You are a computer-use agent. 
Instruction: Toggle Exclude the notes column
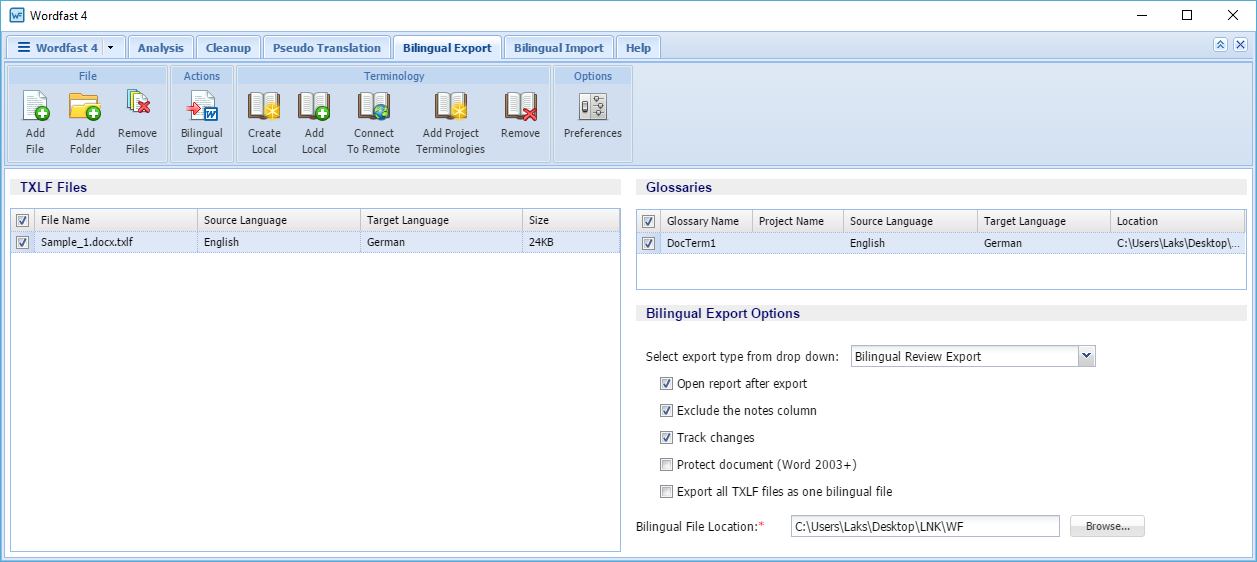(x=666, y=411)
